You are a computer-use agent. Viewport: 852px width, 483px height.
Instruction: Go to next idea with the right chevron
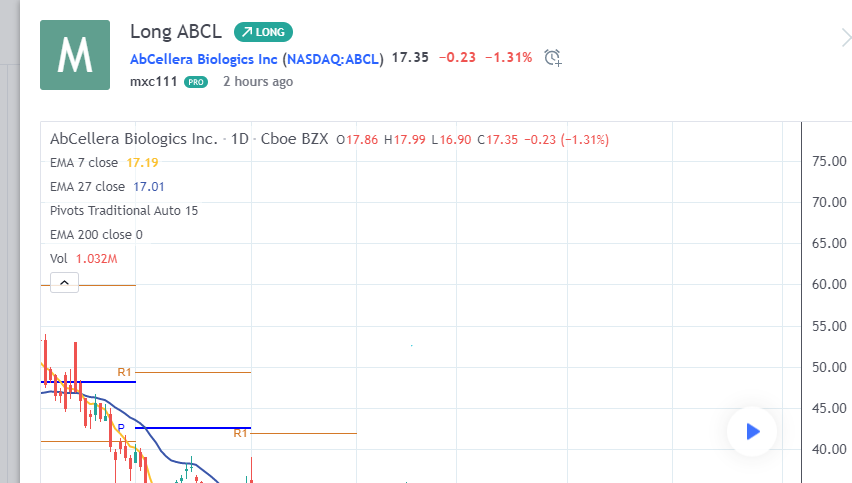pos(845,38)
